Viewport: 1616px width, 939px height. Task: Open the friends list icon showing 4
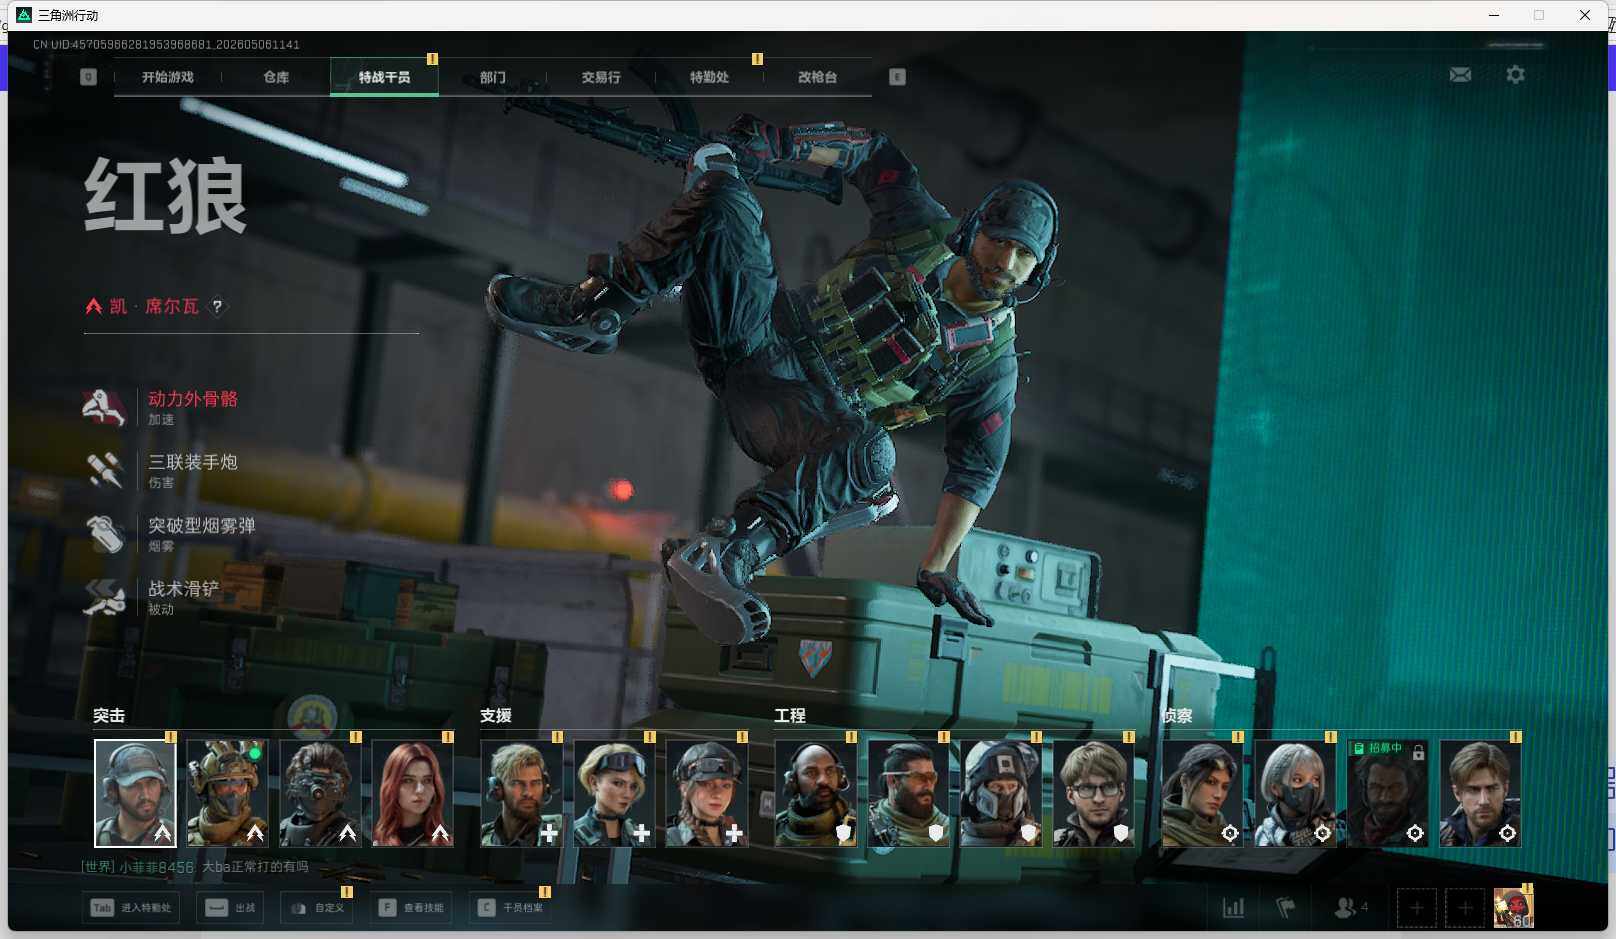(1351, 907)
